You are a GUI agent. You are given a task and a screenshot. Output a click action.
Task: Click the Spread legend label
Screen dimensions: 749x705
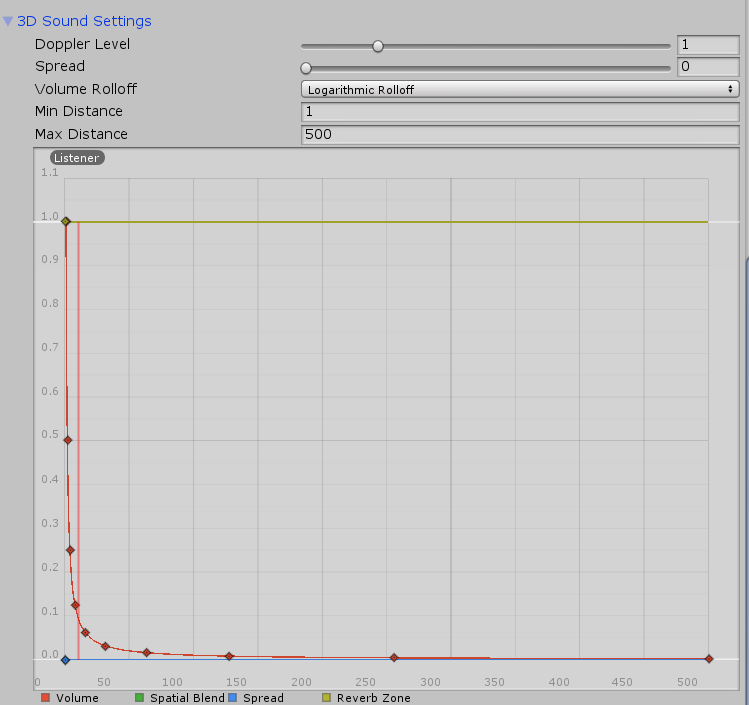tap(263, 698)
